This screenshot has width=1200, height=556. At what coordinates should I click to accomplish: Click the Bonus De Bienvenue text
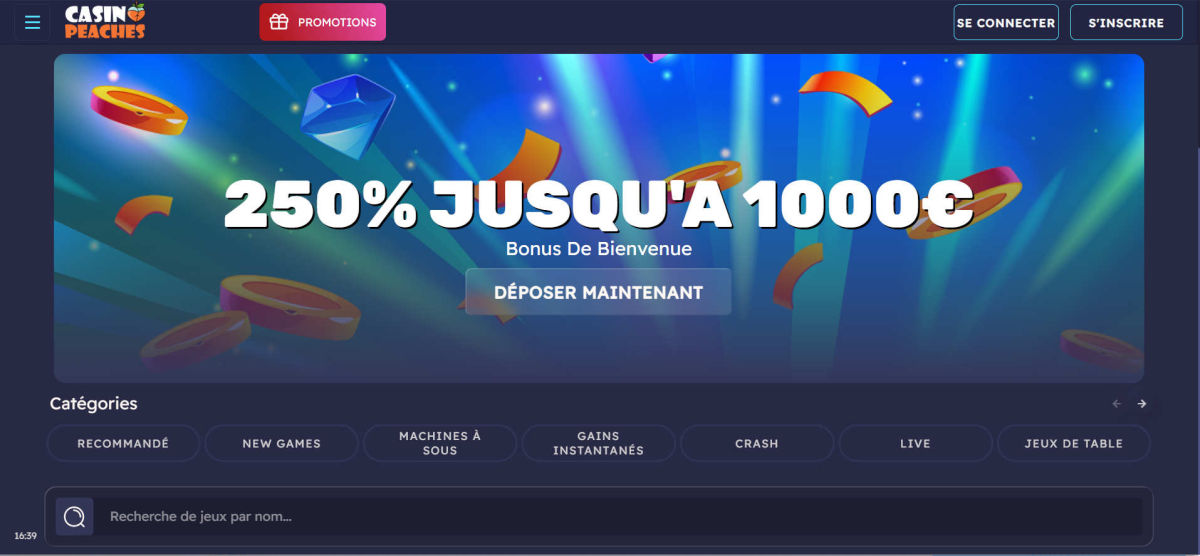[x=598, y=249]
